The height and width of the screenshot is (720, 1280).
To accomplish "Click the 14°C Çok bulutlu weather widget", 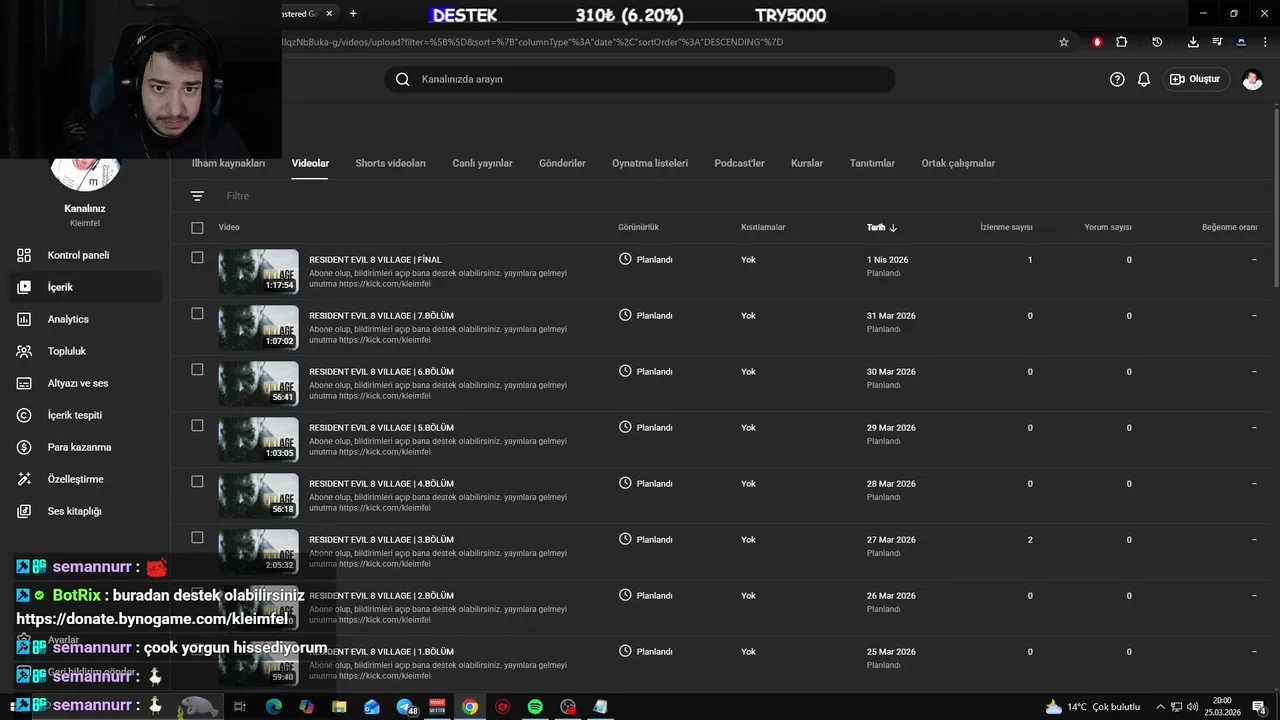I will [x=1092, y=707].
